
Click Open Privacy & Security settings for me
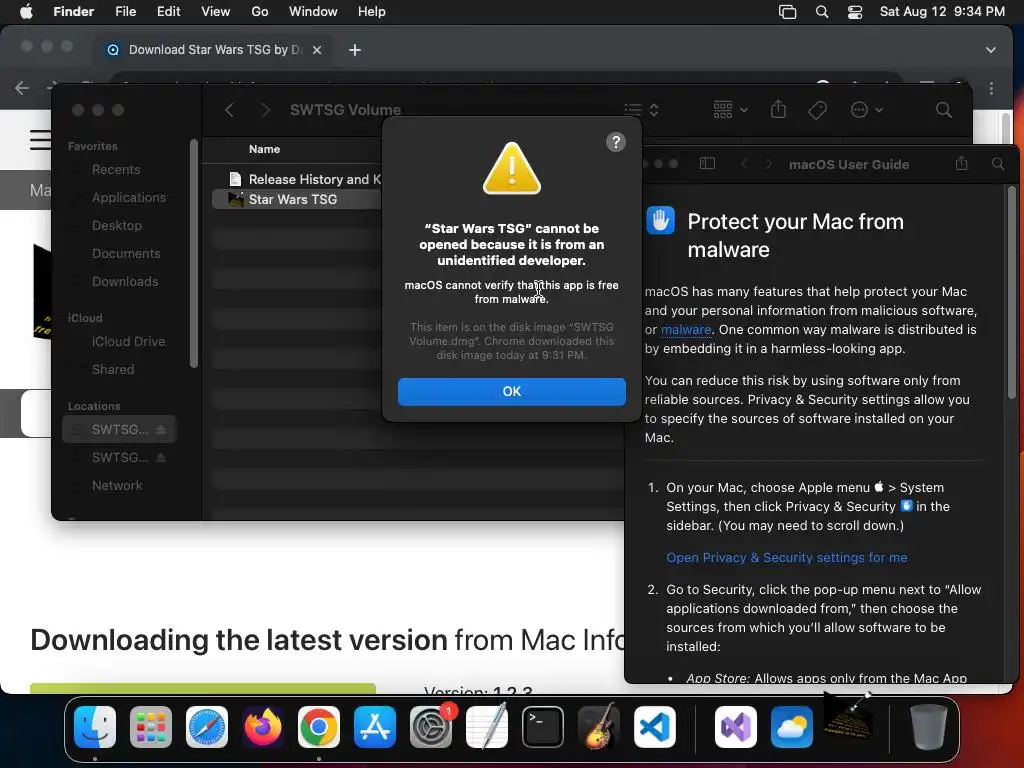point(786,558)
